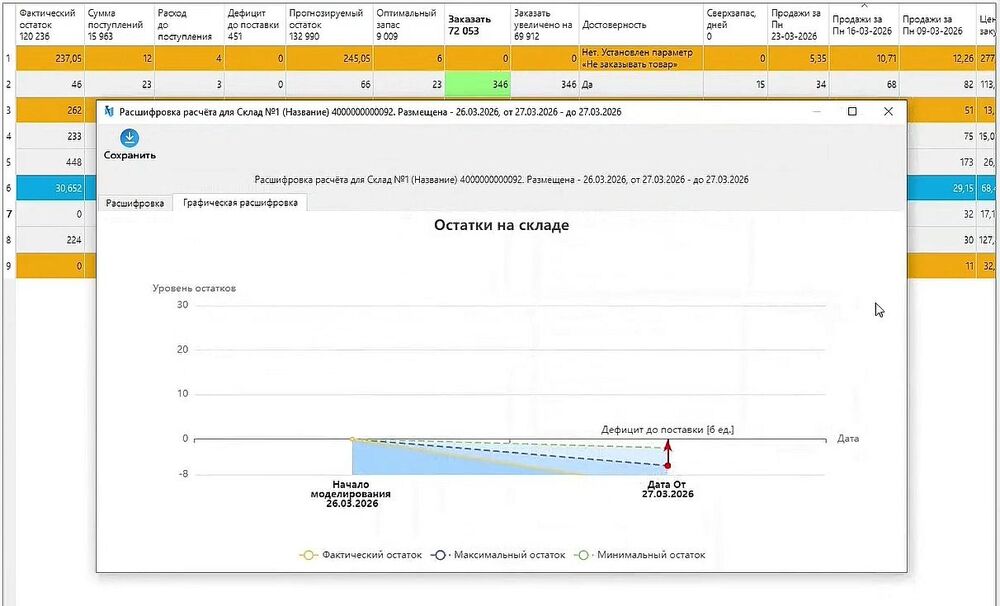Click the Прогнозируемый остаток column header
Viewport: 1000px width, 606px height.
pos(329,24)
